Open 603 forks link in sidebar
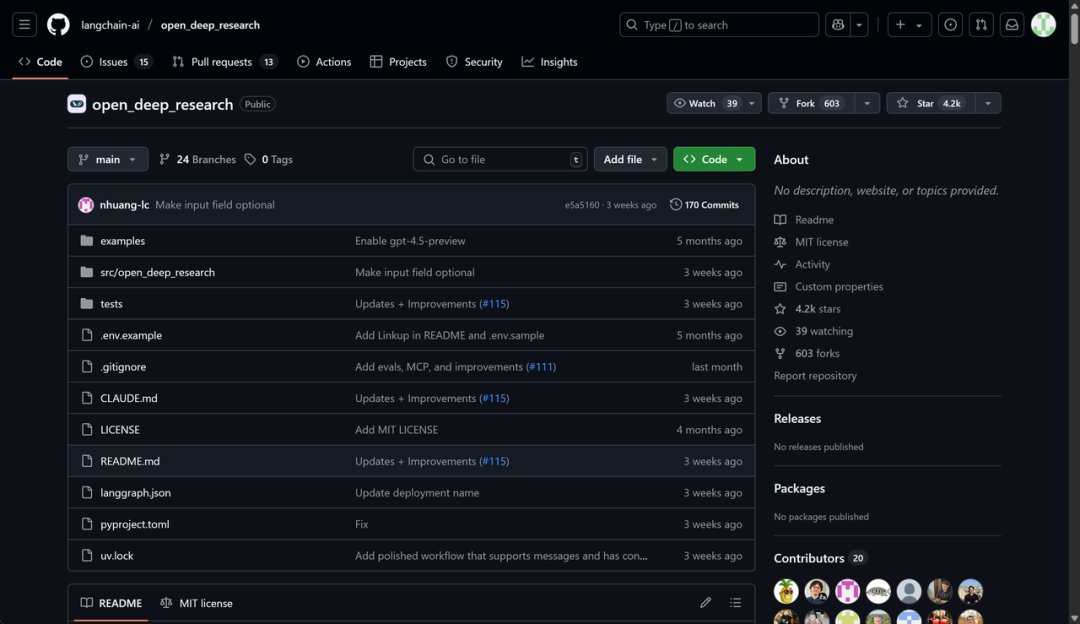1080x624 pixels. [817, 353]
